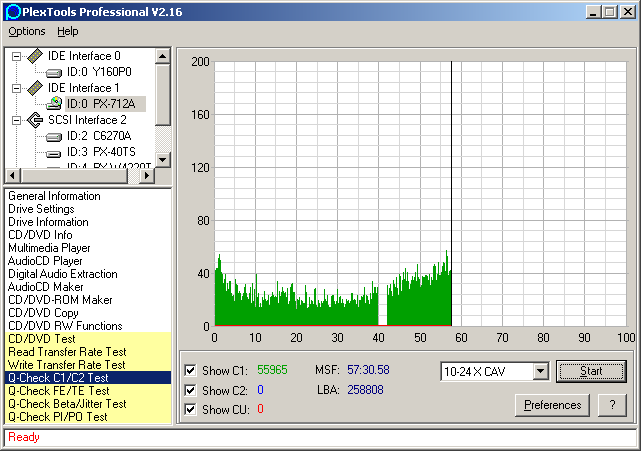The height and width of the screenshot is (451, 641).
Task: Collapse the IDE Interface 1 node
Action: (16, 88)
